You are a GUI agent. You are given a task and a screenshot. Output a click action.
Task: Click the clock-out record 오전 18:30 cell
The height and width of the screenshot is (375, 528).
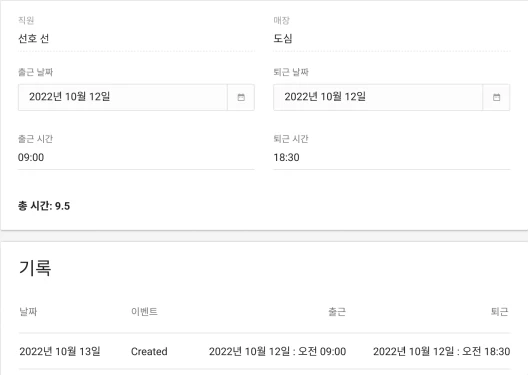click(441, 351)
